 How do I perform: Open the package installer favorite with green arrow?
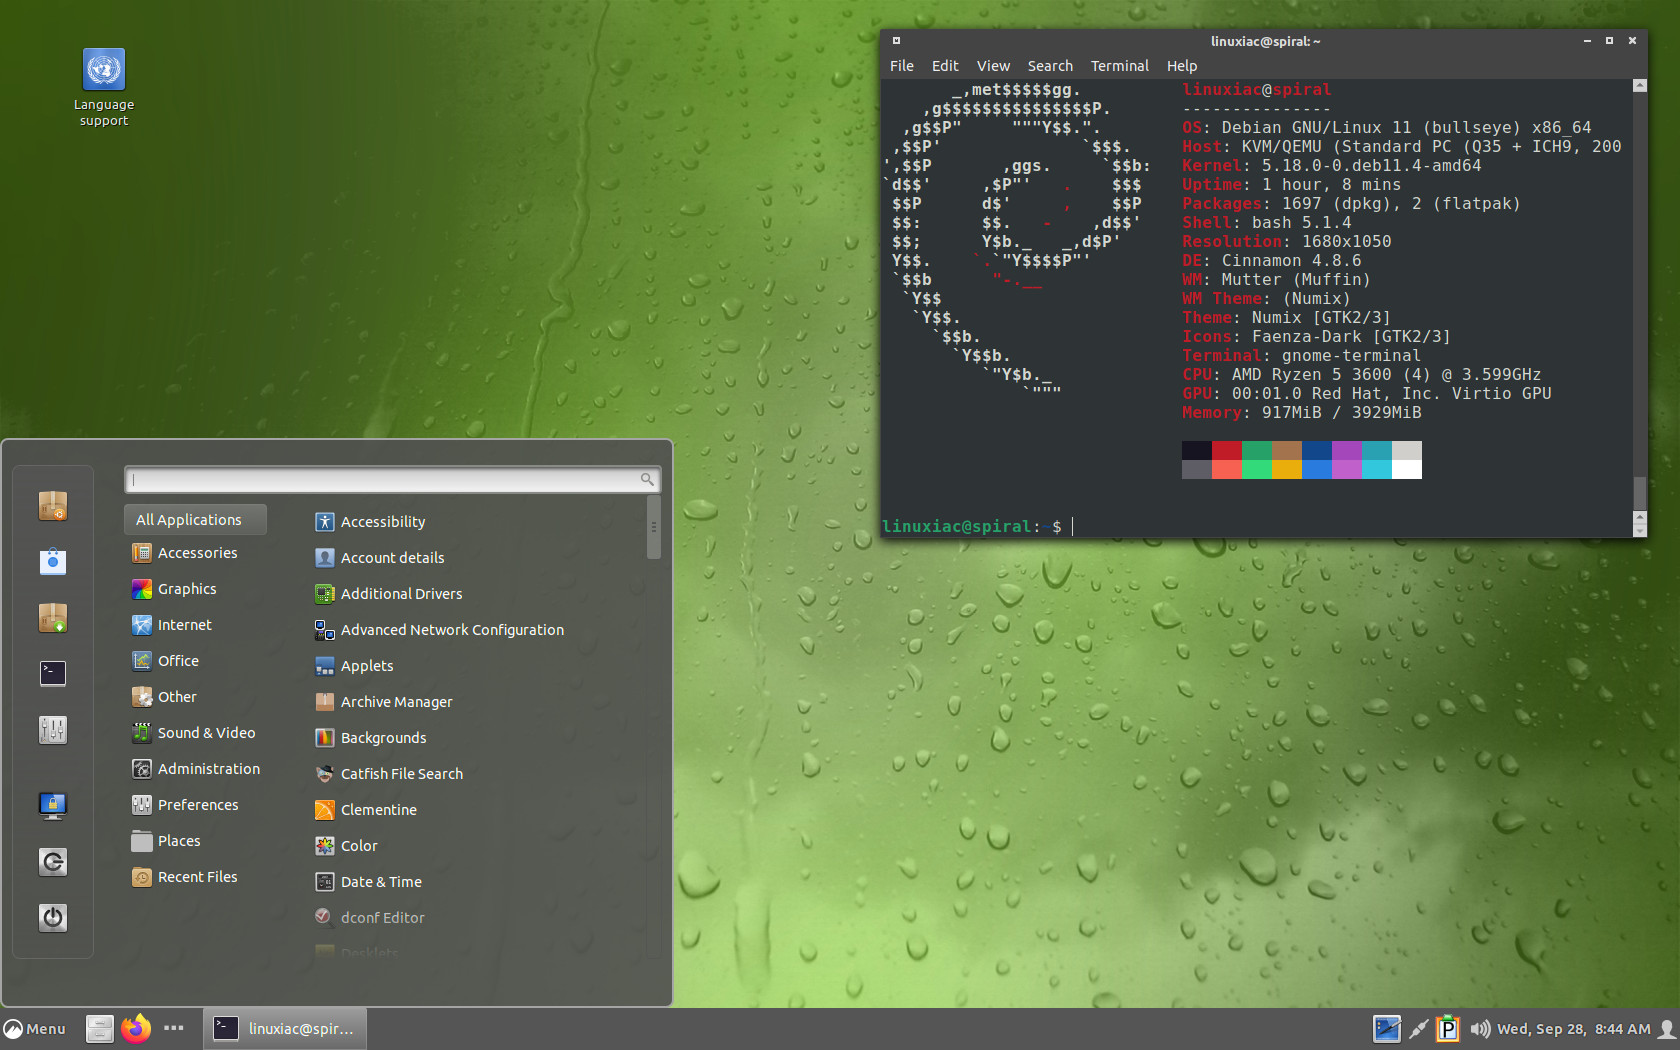[x=53, y=618]
